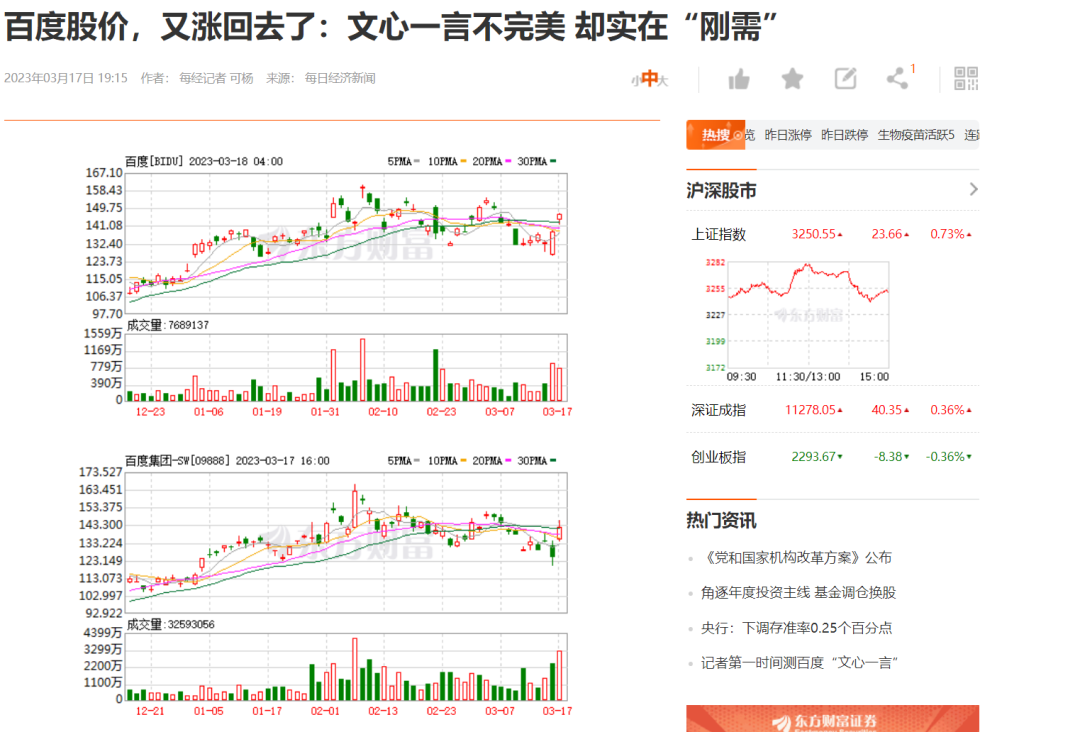1080x732 pixels.
Task: Click the publish date 2023年03月17日 19:15
Action: coord(66,79)
